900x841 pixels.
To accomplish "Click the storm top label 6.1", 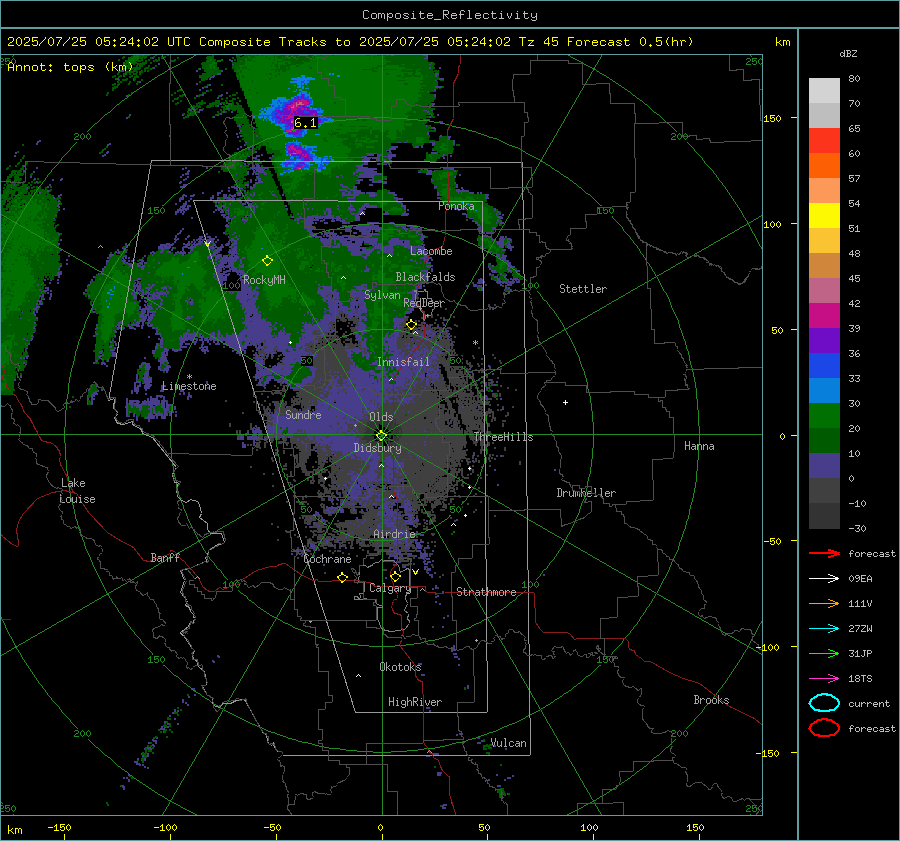I will click(305, 123).
